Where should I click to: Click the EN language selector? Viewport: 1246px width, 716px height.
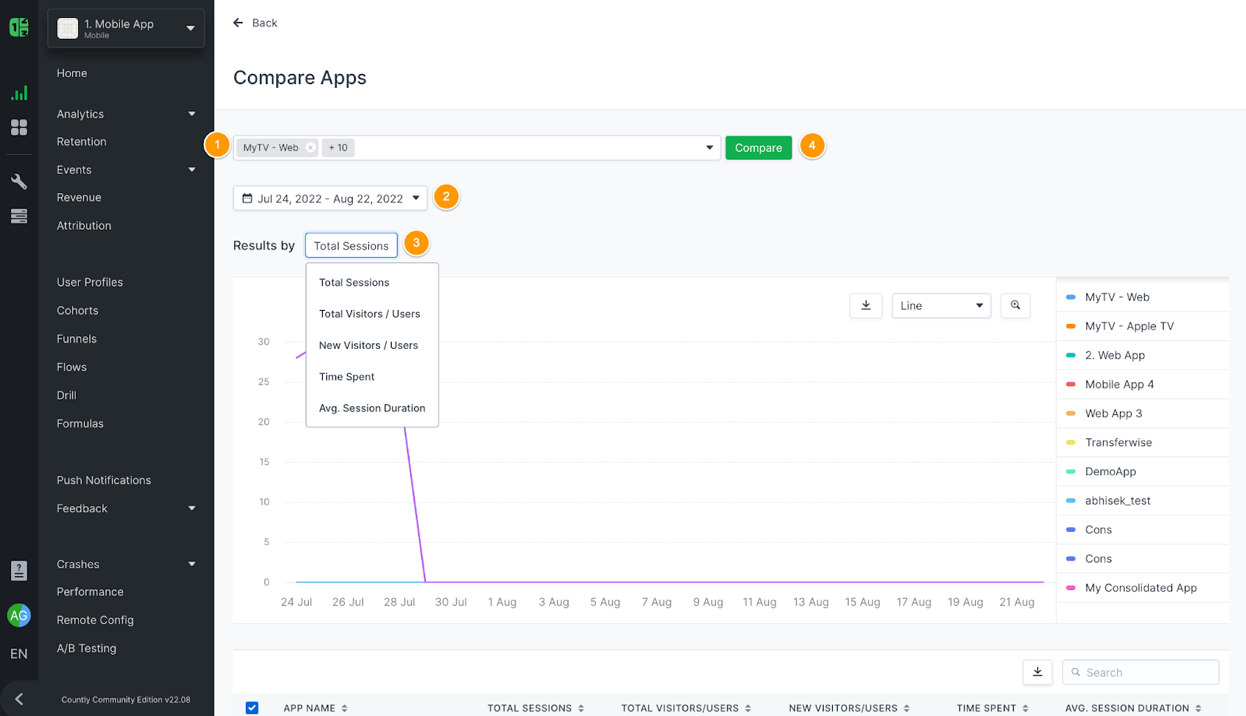19,654
